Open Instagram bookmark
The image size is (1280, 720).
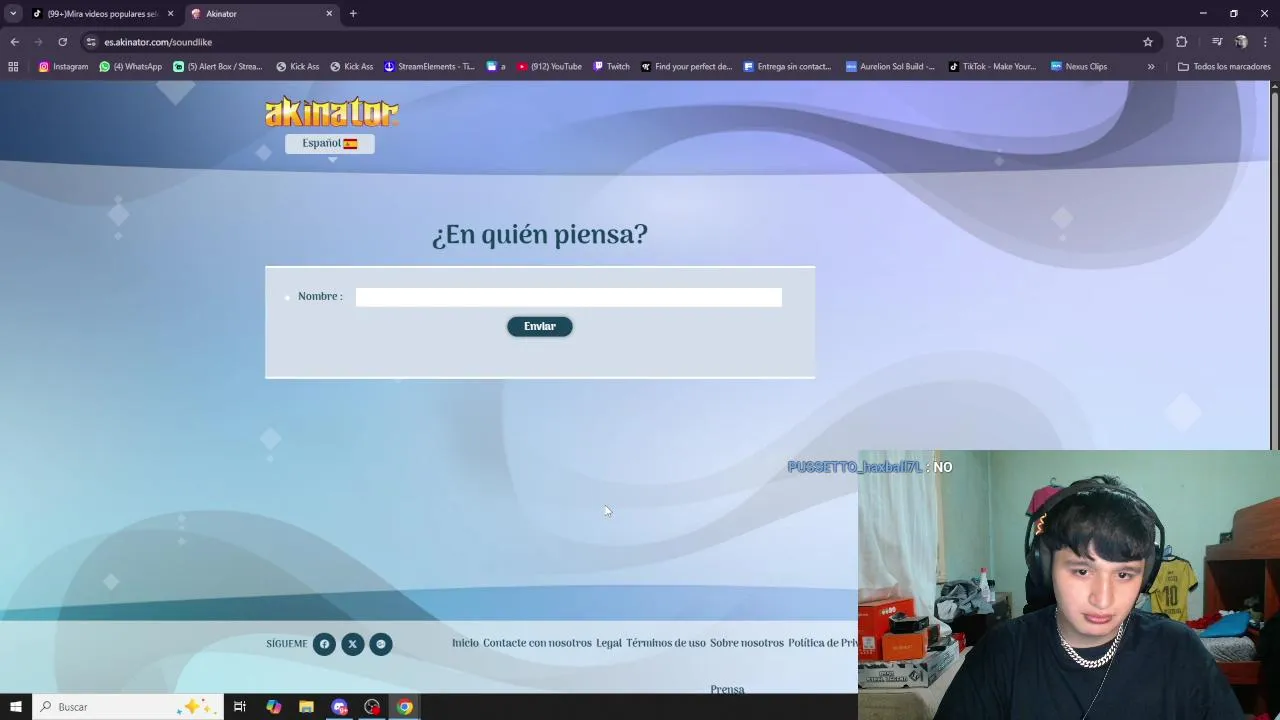(x=63, y=67)
